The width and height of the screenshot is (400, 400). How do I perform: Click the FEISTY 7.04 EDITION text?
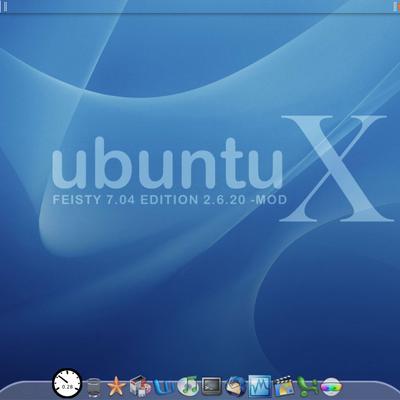coord(125,200)
